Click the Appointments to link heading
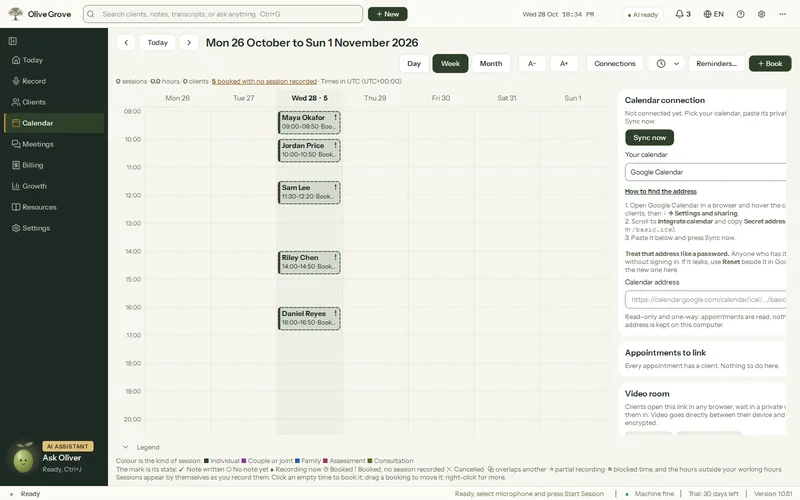The height and width of the screenshot is (500, 800). pyautogui.click(x=665, y=353)
